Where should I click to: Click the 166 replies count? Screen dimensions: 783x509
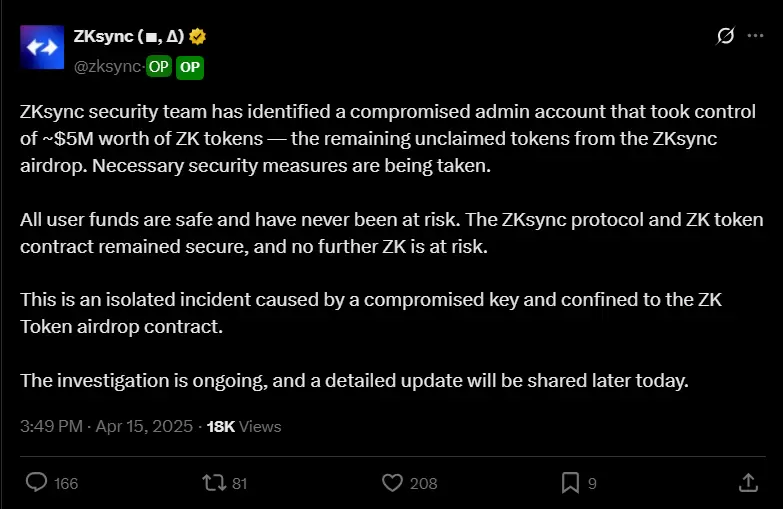click(x=66, y=484)
